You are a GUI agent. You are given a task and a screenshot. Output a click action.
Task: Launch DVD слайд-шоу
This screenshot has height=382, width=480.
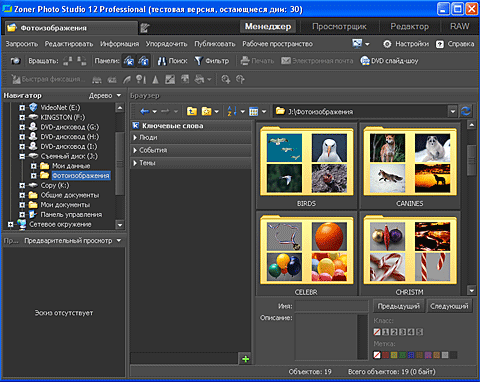(389, 61)
